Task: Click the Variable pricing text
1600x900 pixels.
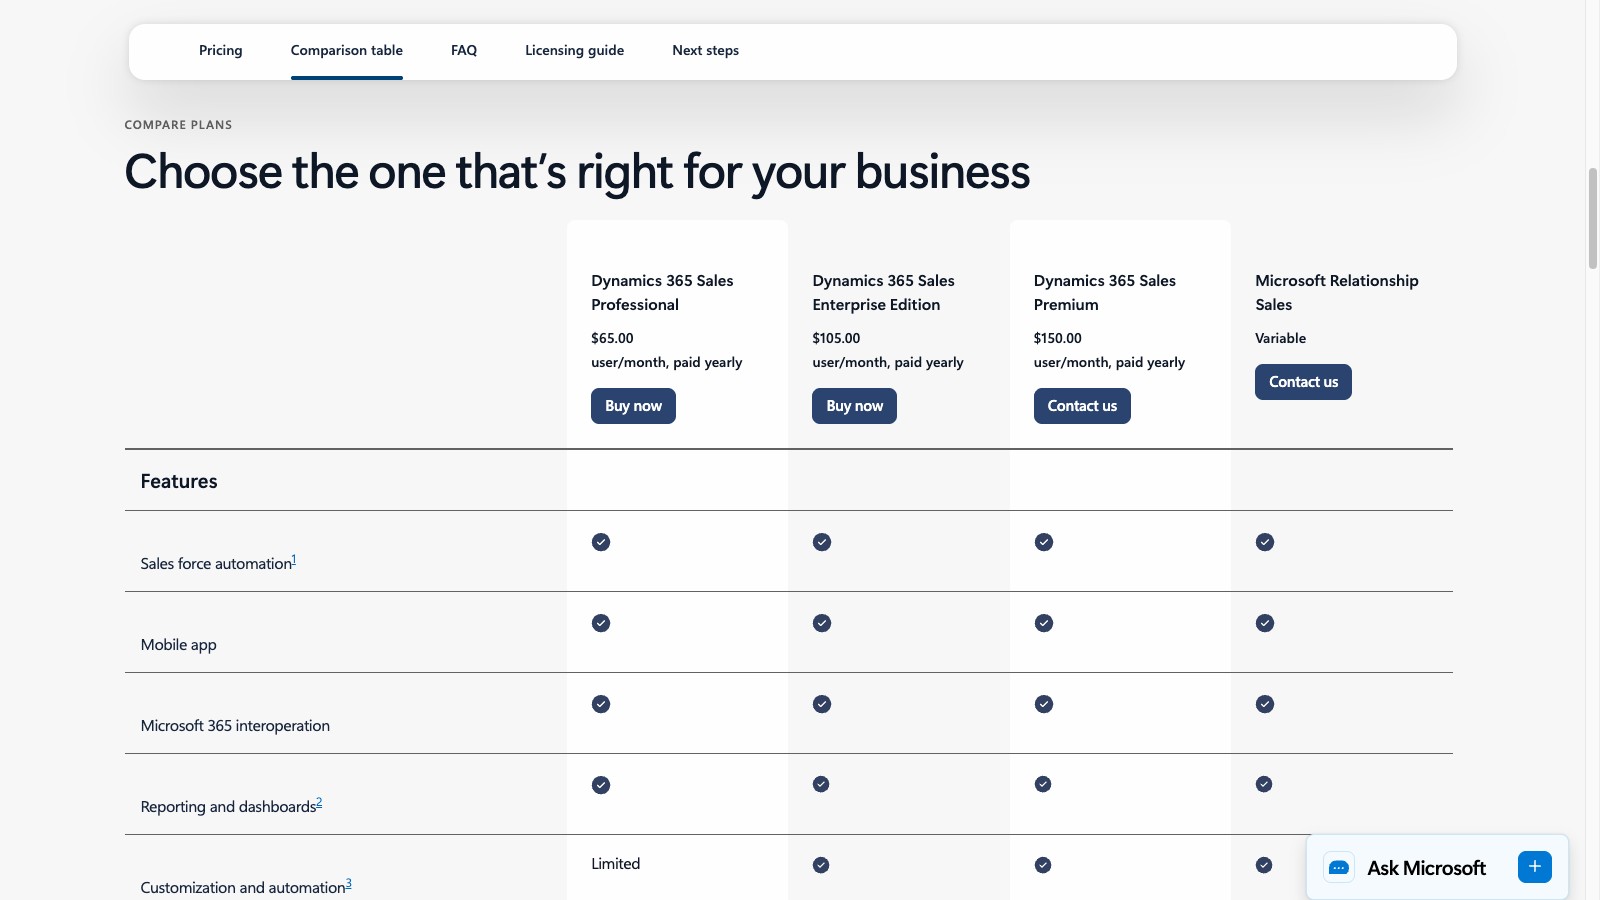Action: coord(1280,338)
